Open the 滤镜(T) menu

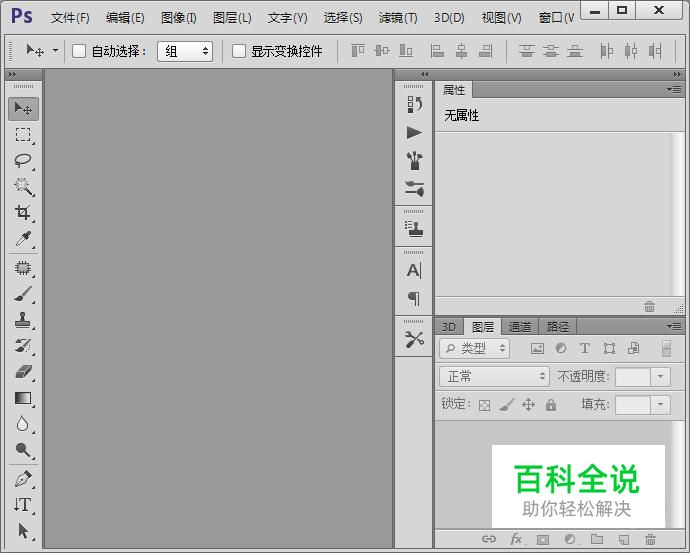click(x=398, y=18)
